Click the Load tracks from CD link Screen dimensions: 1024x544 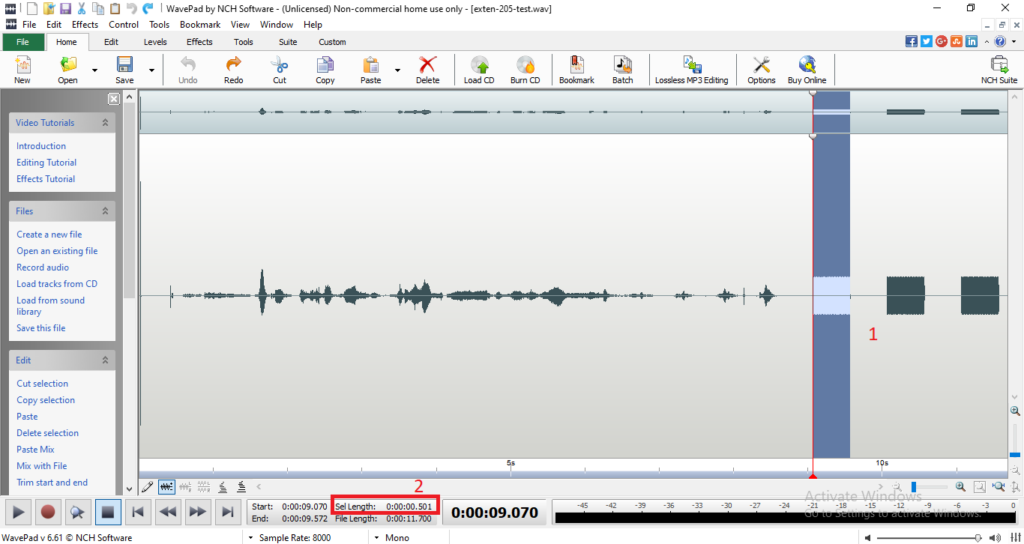click(x=56, y=284)
